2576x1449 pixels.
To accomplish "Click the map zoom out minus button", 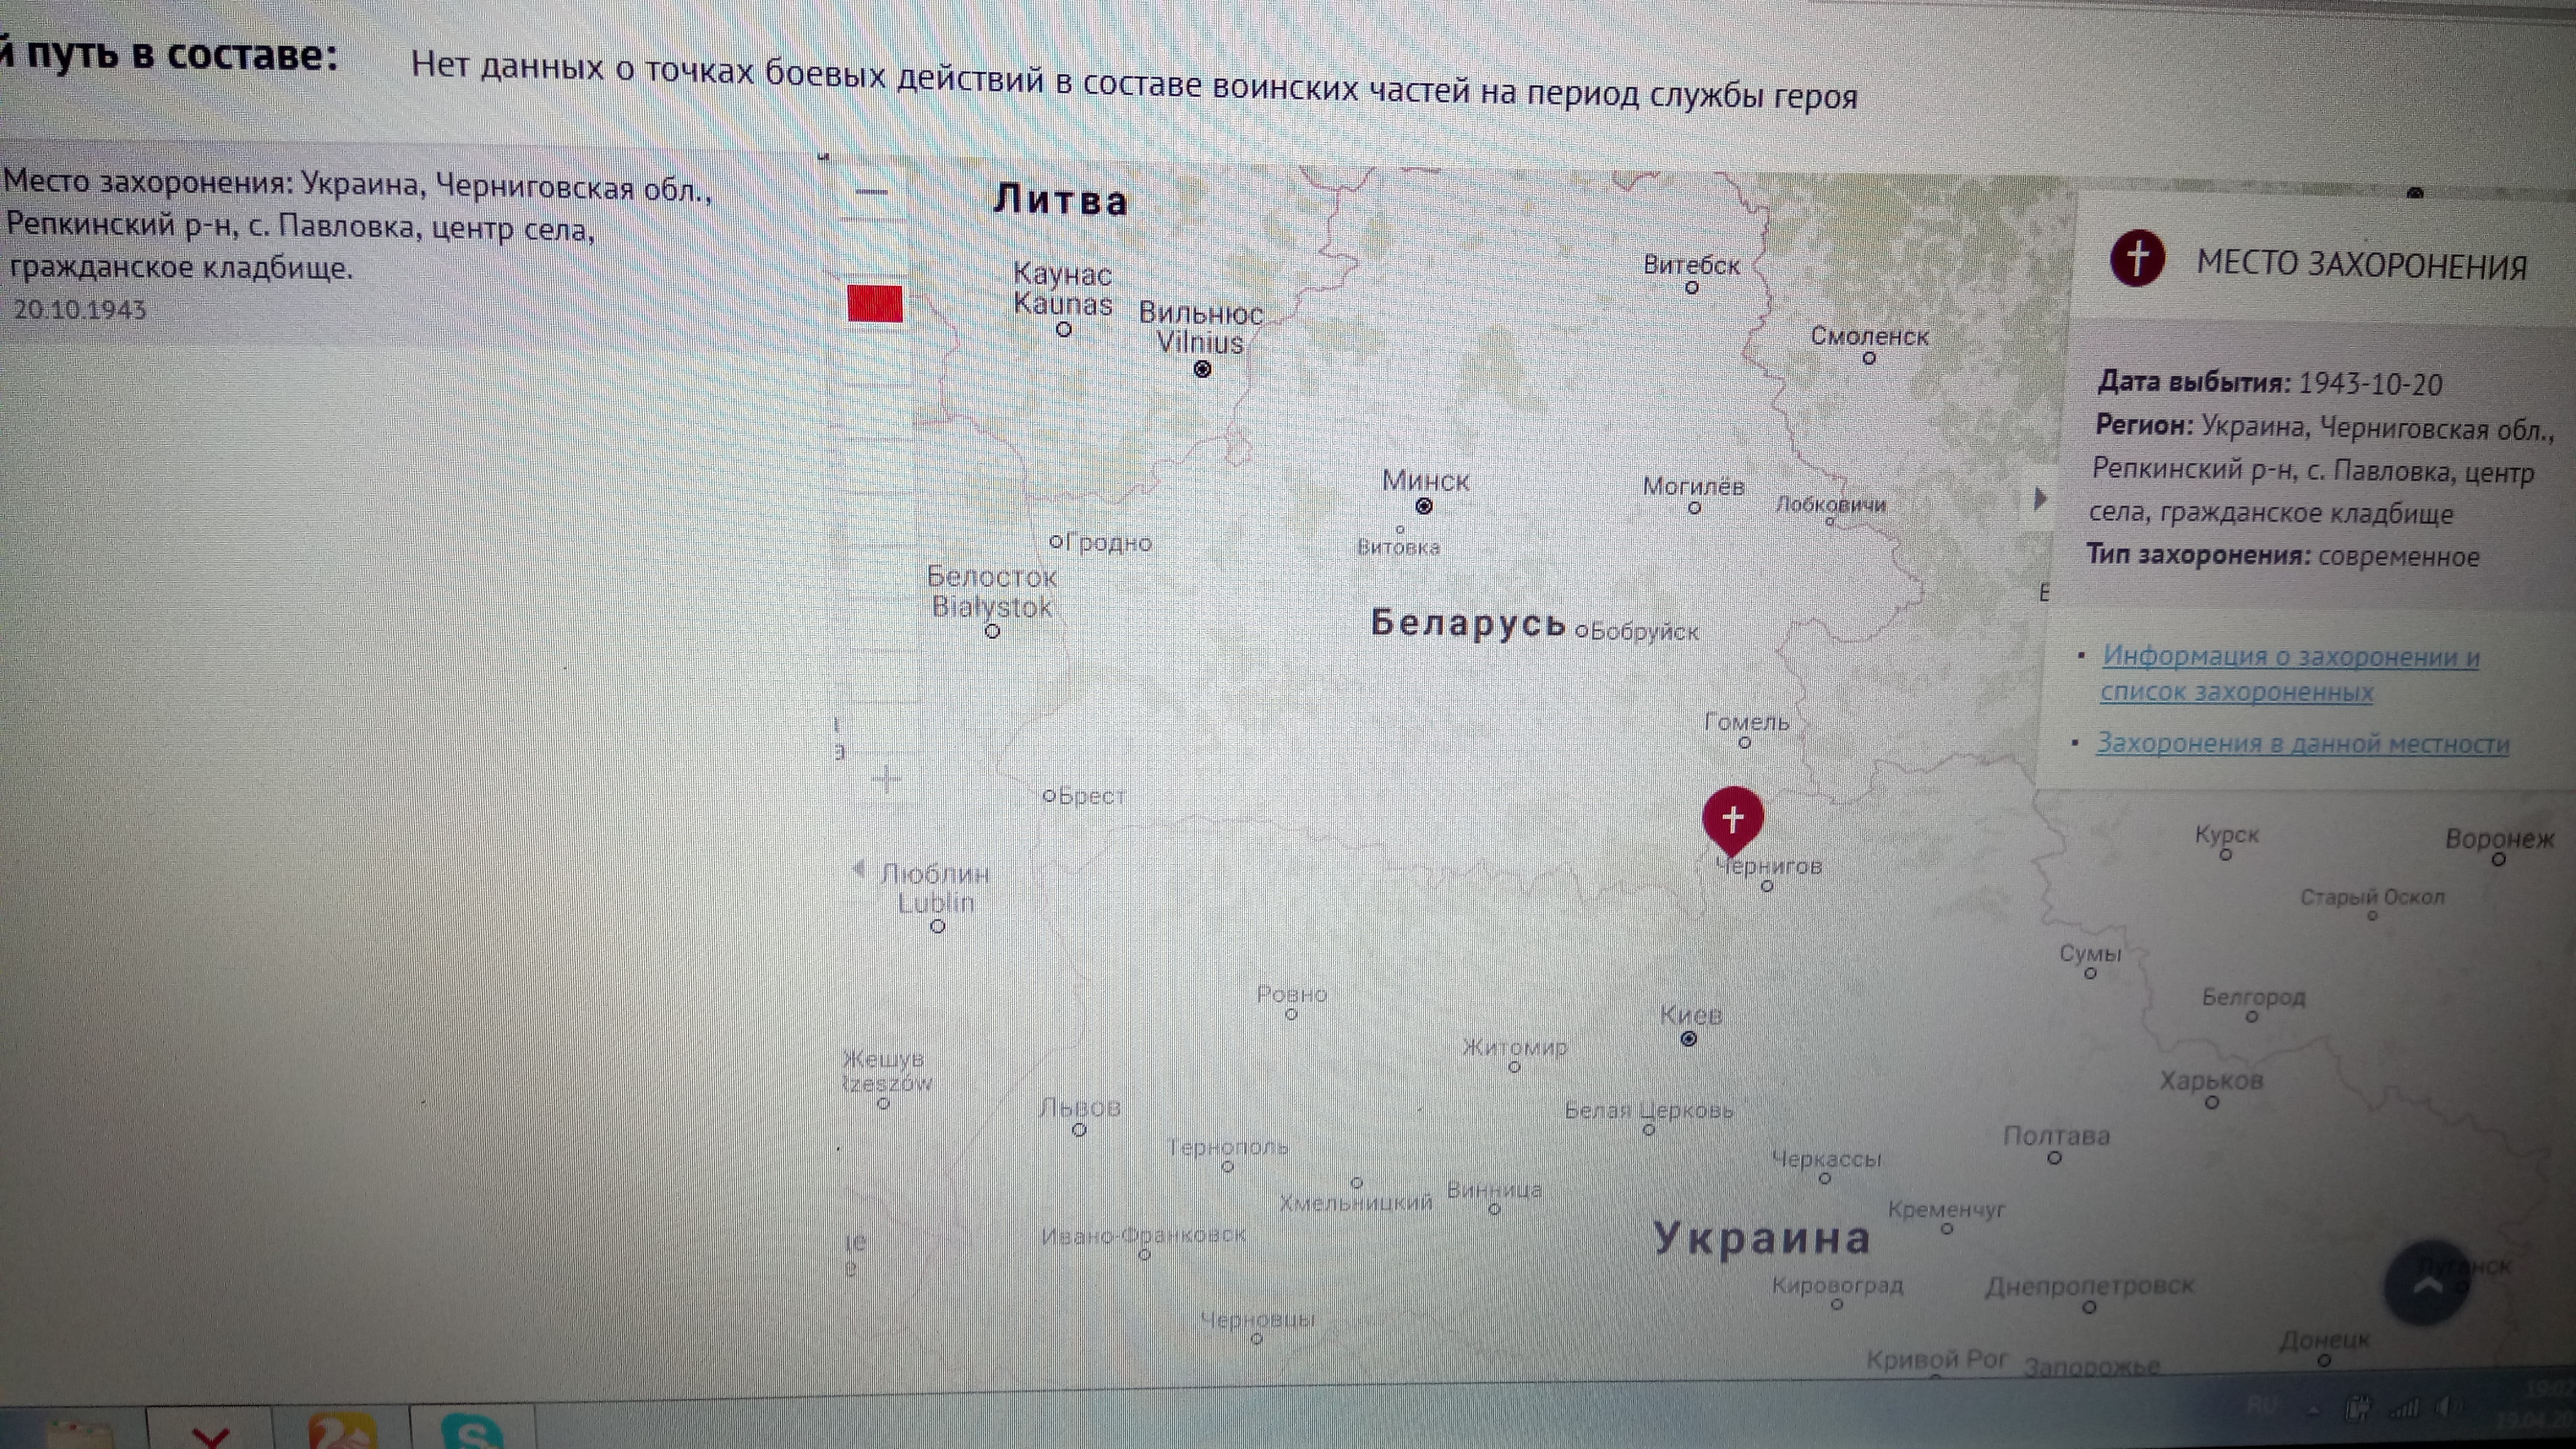I will click(873, 193).
